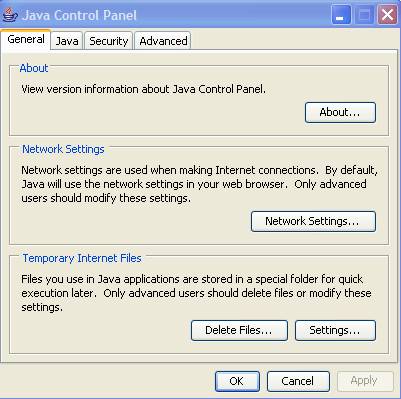Select the General tab
The image size is (401, 399).
pos(26,40)
